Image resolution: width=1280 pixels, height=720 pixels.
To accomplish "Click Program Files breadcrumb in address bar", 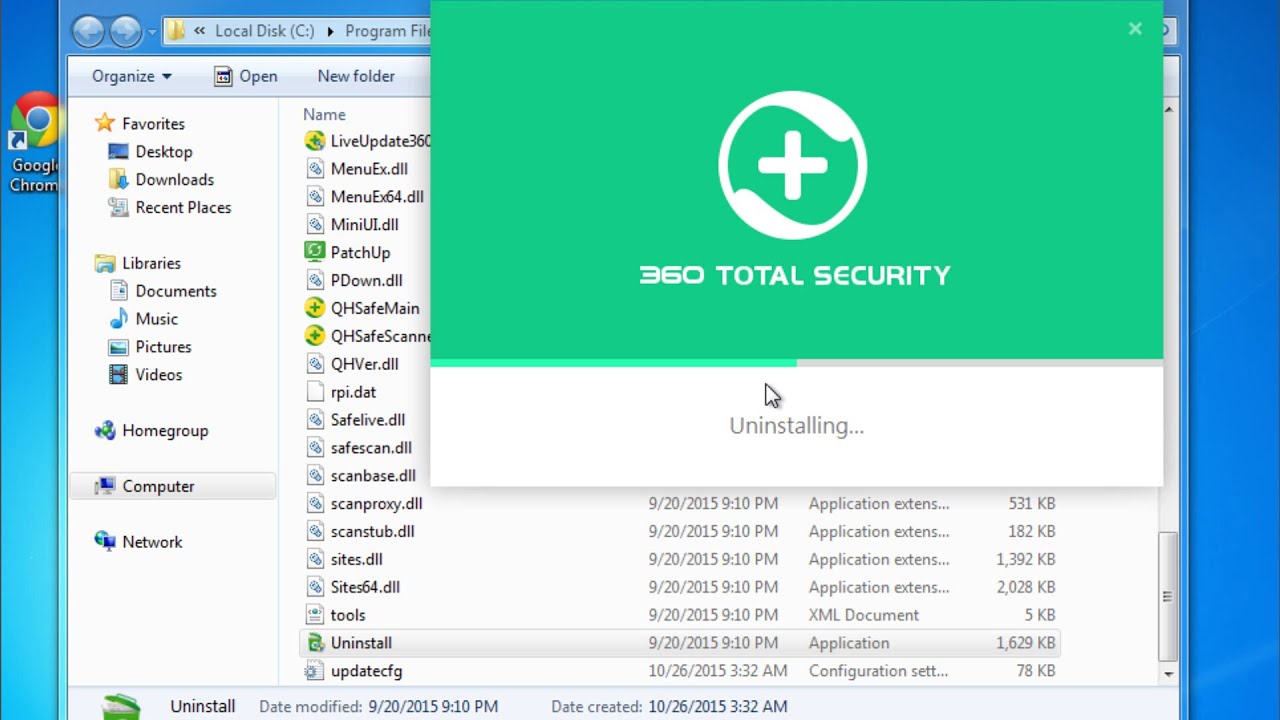I will pyautogui.click(x=388, y=31).
